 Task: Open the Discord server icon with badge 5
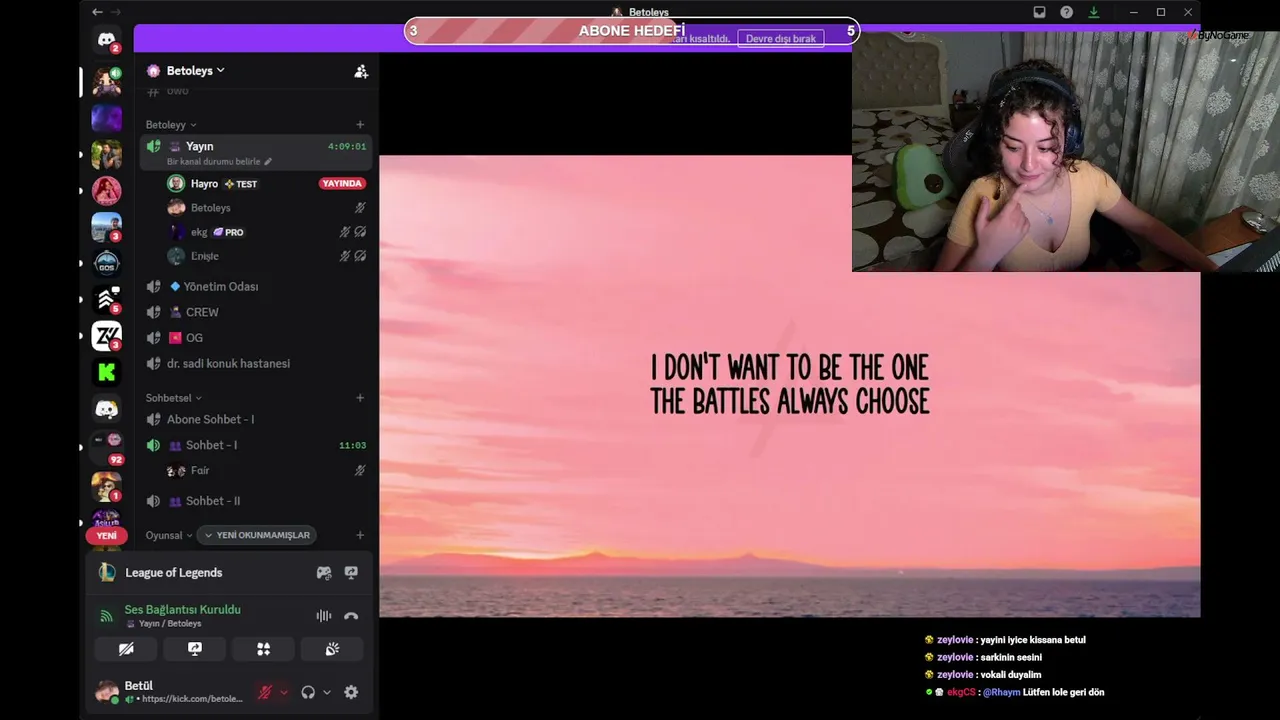coord(107,300)
